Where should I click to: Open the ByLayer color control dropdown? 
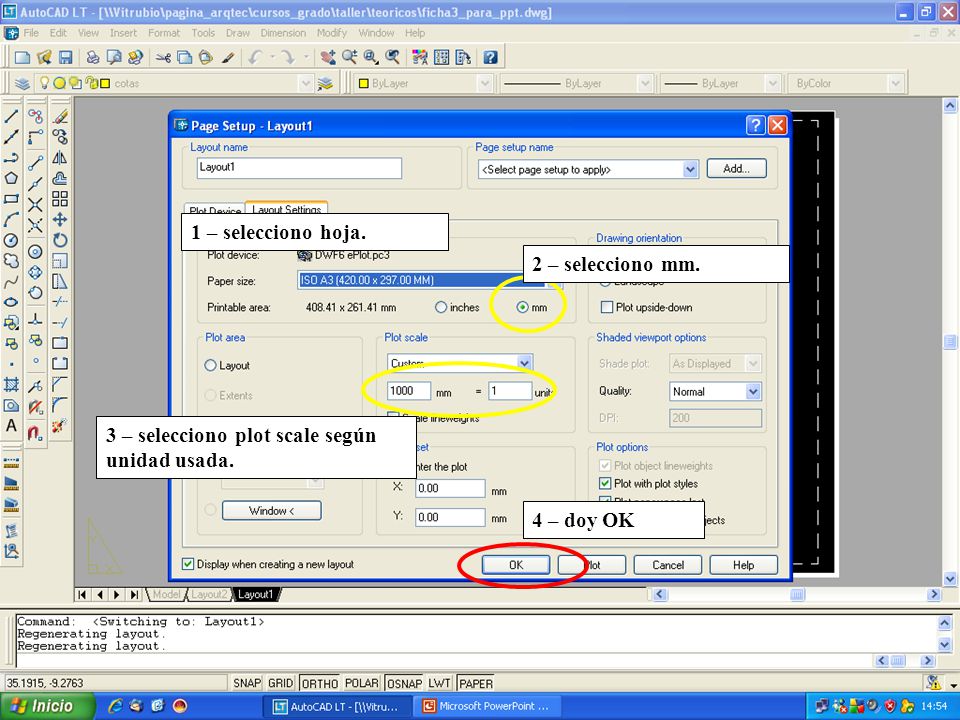[485, 83]
